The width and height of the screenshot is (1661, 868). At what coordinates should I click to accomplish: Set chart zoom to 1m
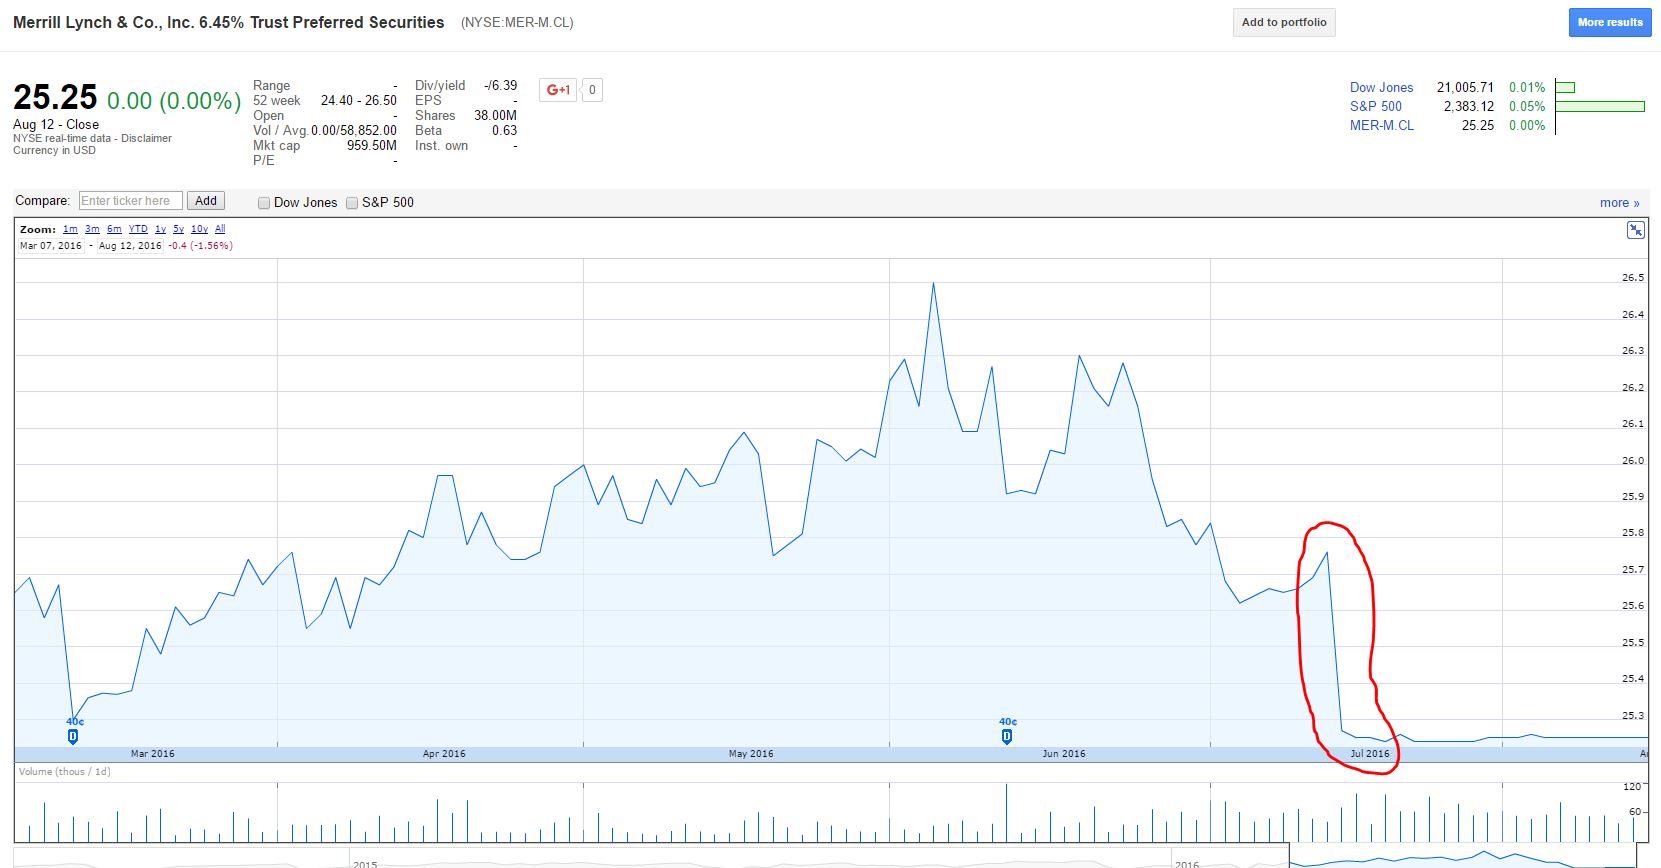pos(70,229)
